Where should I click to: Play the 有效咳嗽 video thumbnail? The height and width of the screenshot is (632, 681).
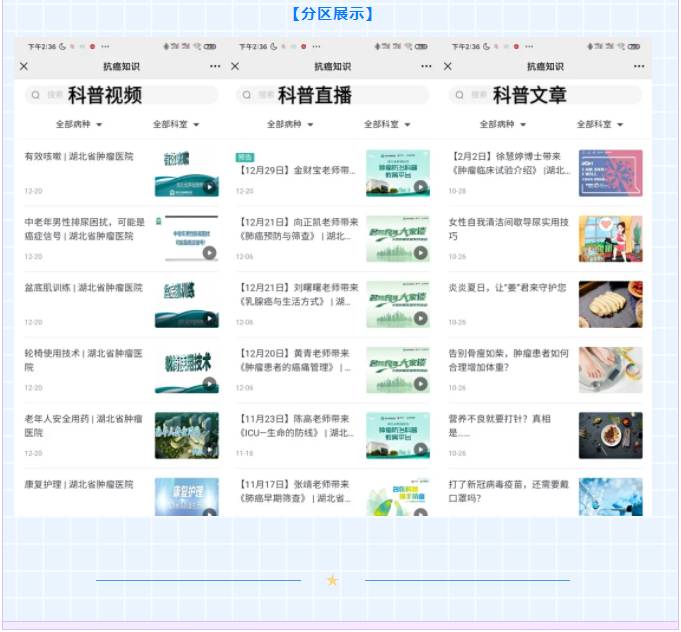click(187, 173)
